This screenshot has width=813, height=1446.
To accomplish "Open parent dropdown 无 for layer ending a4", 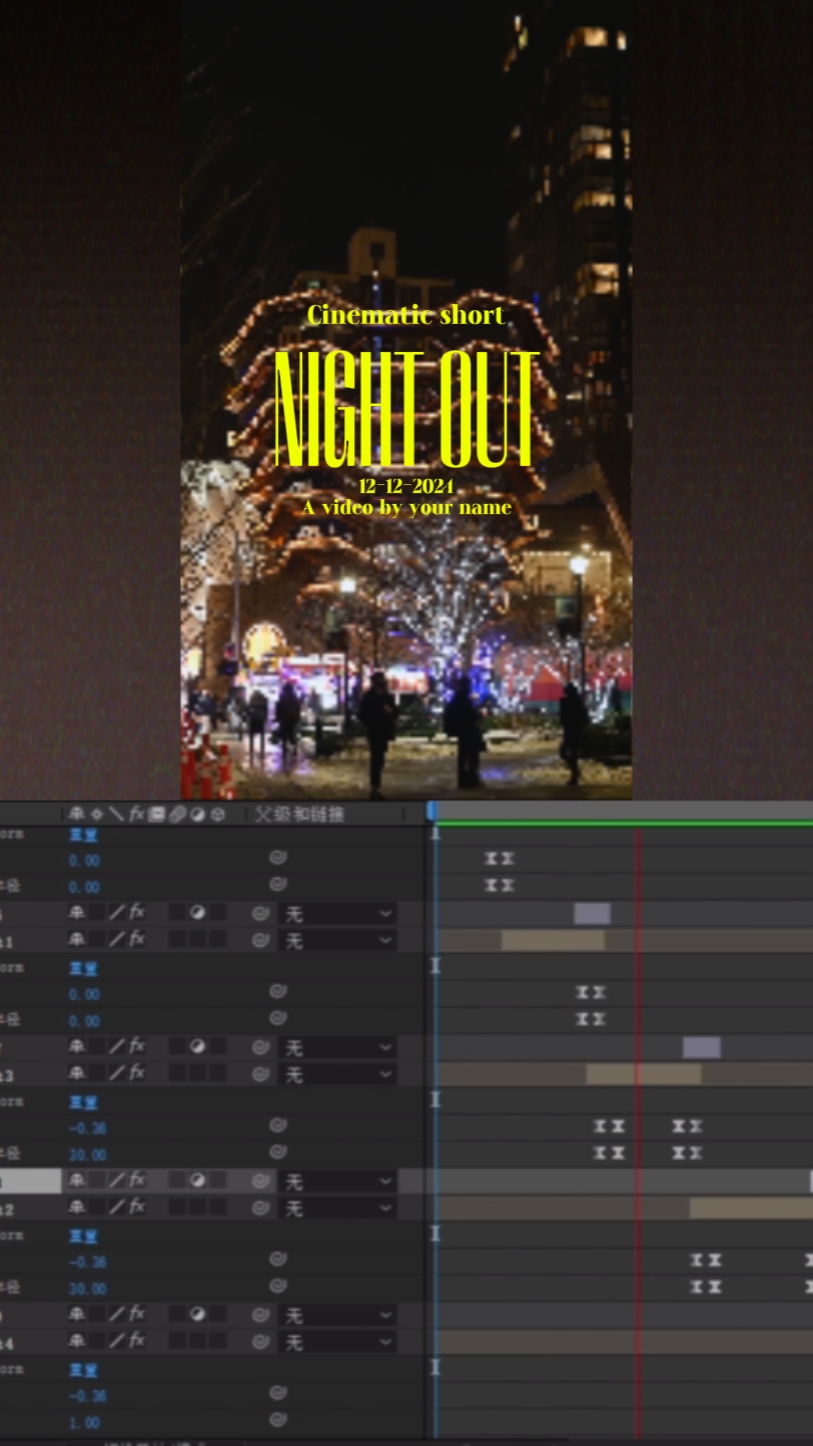I will pyautogui.click(x=337, y=1342).
